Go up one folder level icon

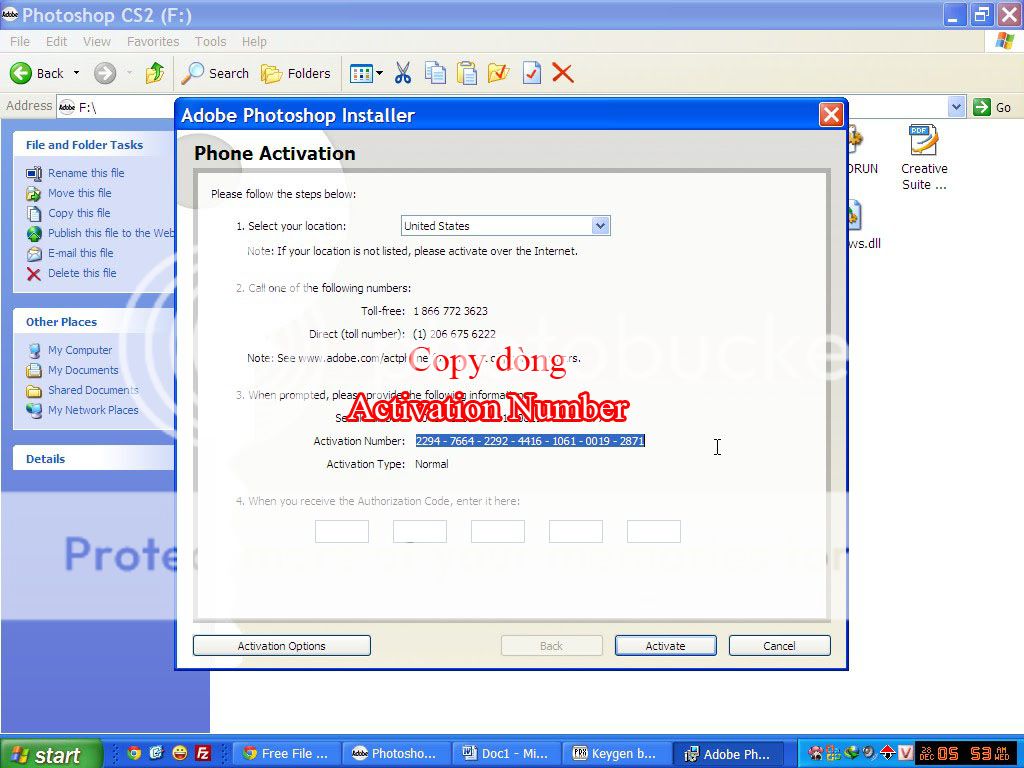(155, 73)
